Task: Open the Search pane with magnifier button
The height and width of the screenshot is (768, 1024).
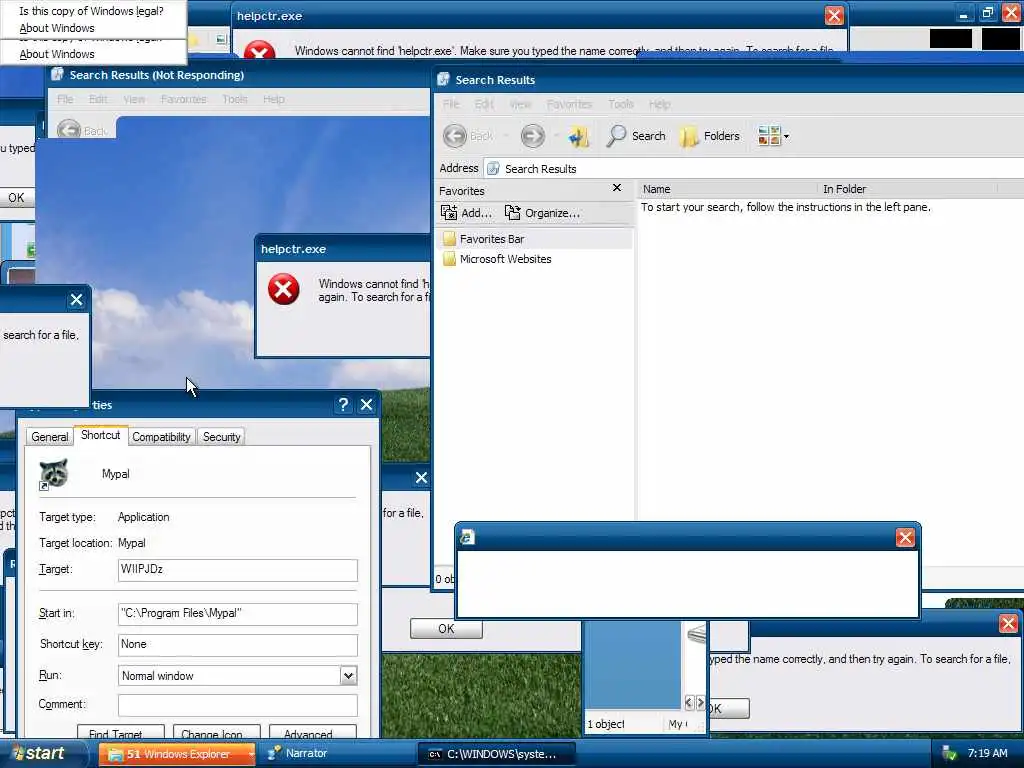Action: pos(636,136)
